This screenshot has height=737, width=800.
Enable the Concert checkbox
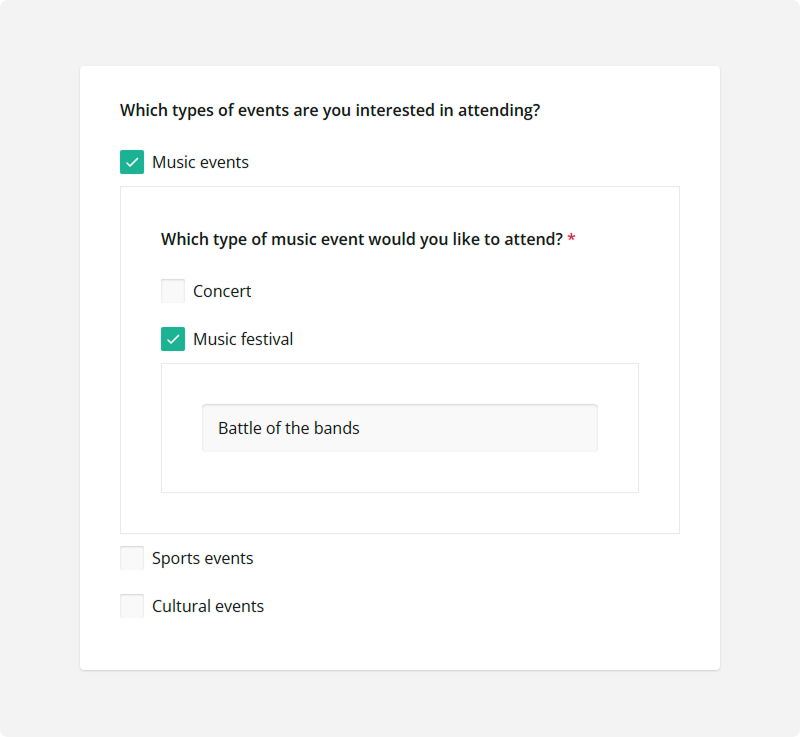(172, 290)
